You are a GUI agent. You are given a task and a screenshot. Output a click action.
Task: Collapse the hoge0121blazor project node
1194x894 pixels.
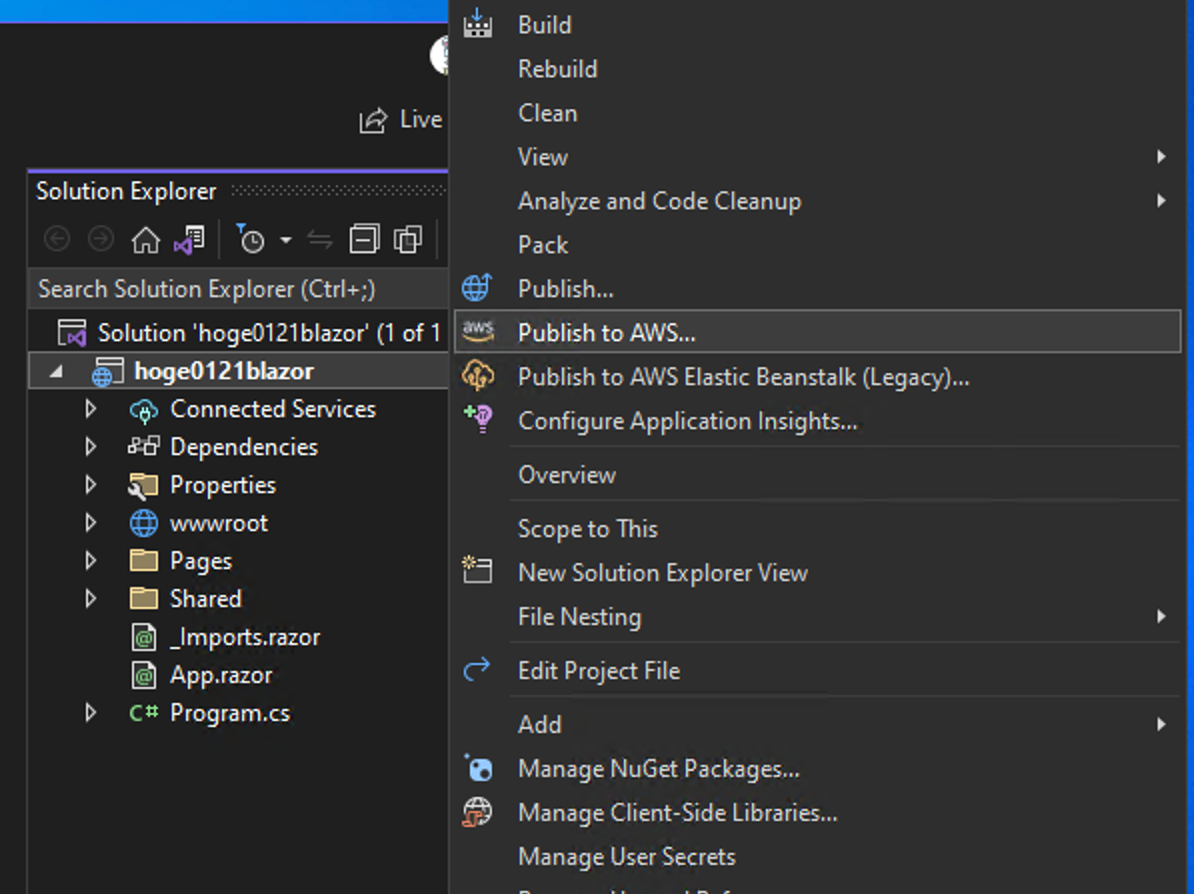coord(56,372)
